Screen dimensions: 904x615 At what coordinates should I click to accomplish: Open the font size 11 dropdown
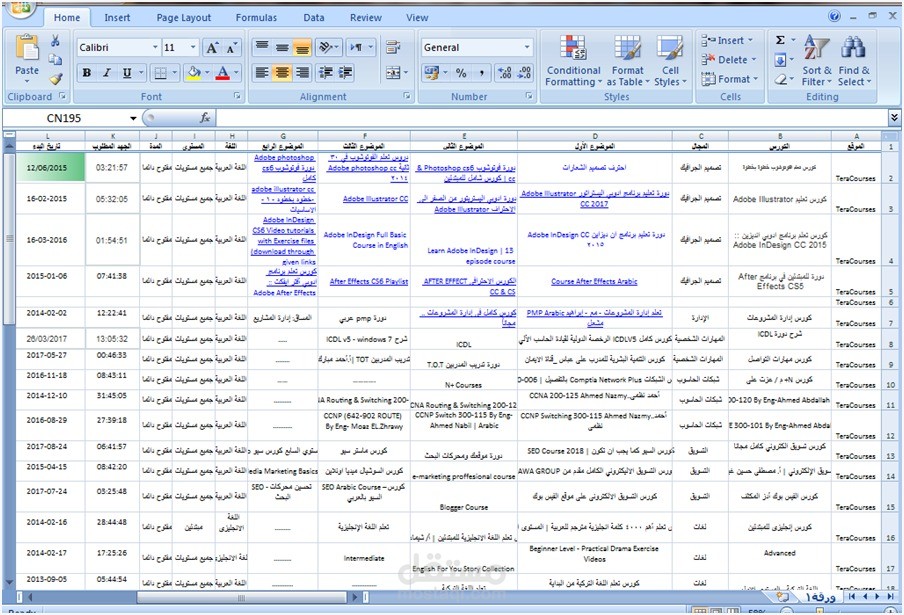[193, 47]
